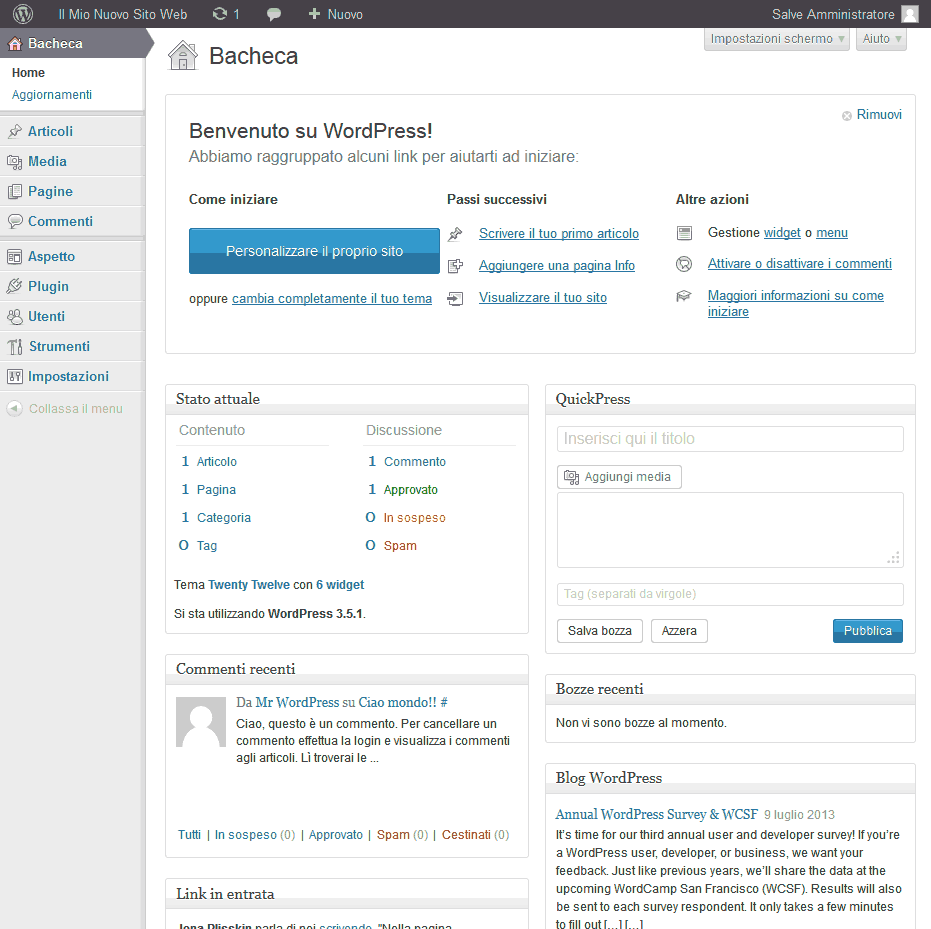Click the Azzera reset button
Image resolution: width=931 pixels, height=929 pixels.
679,631
